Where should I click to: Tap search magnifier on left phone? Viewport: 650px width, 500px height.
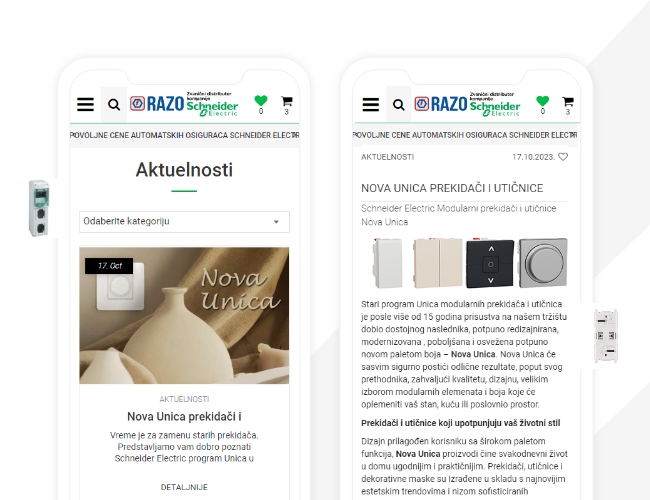coord(114,105)
